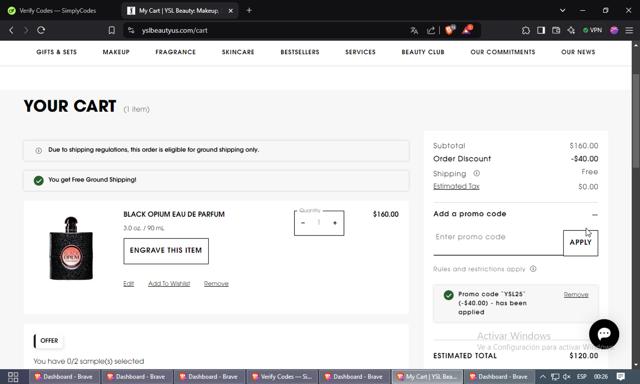640x384 pixels.
Task: Open the tab search chevron
Action: [562, 11]
